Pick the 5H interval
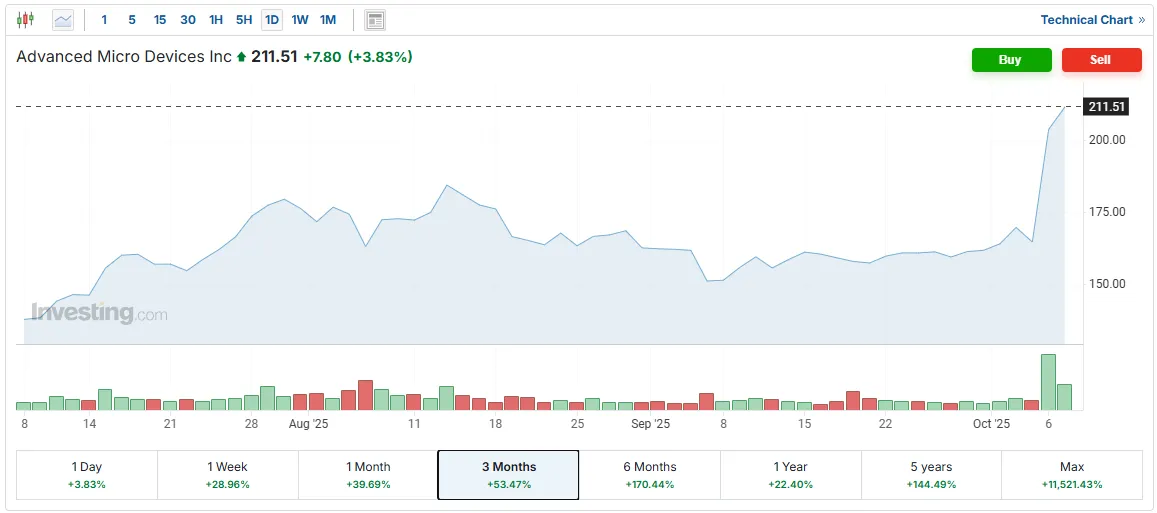Viewport: 1157px width, 513px height. coord(244,20)
